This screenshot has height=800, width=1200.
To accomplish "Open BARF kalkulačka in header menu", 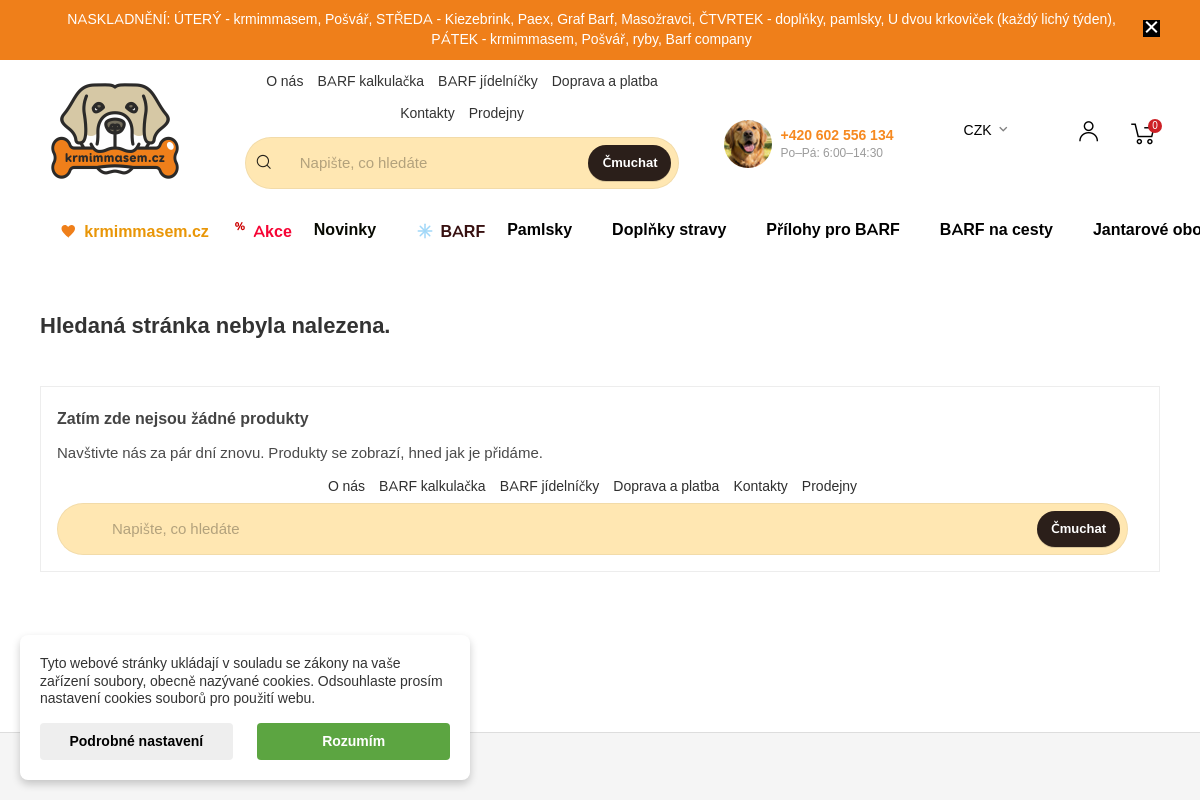I will coord(371,81).
